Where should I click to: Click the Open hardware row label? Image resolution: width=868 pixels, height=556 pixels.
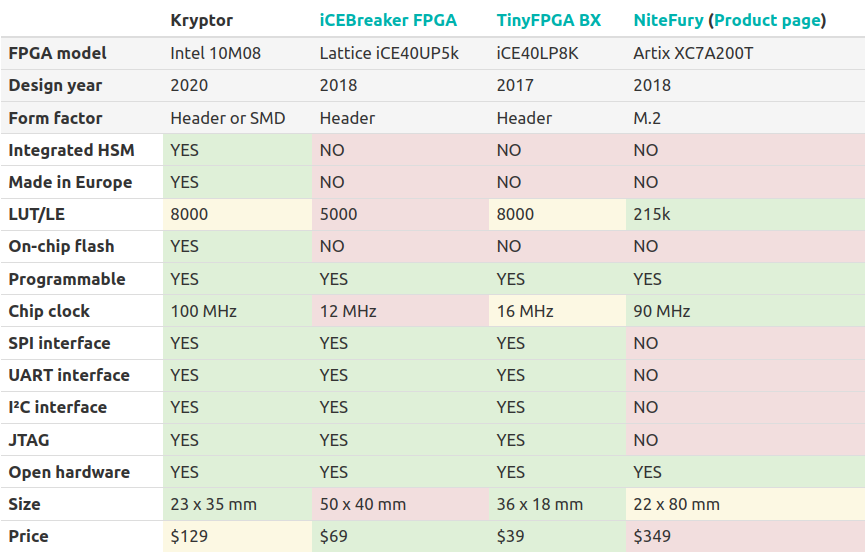69,472
